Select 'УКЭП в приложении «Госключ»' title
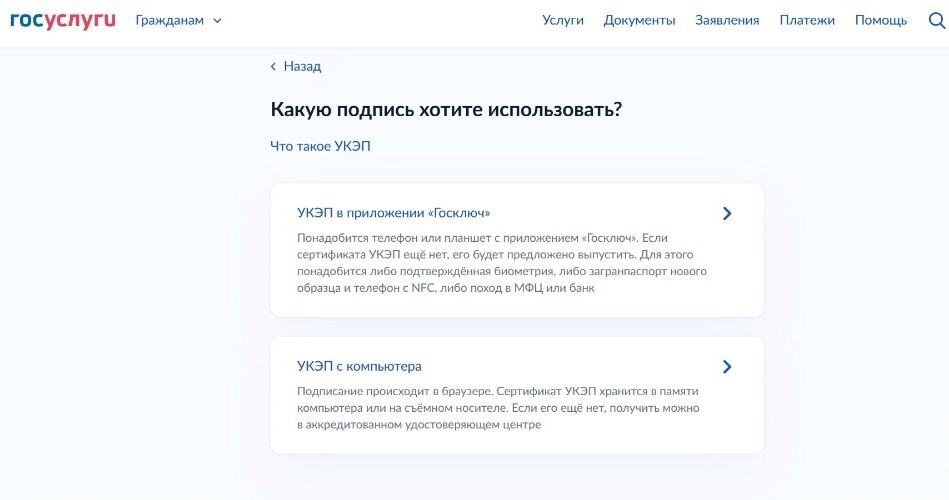Viewport: 949px width, 500px height. coord(393,213)
